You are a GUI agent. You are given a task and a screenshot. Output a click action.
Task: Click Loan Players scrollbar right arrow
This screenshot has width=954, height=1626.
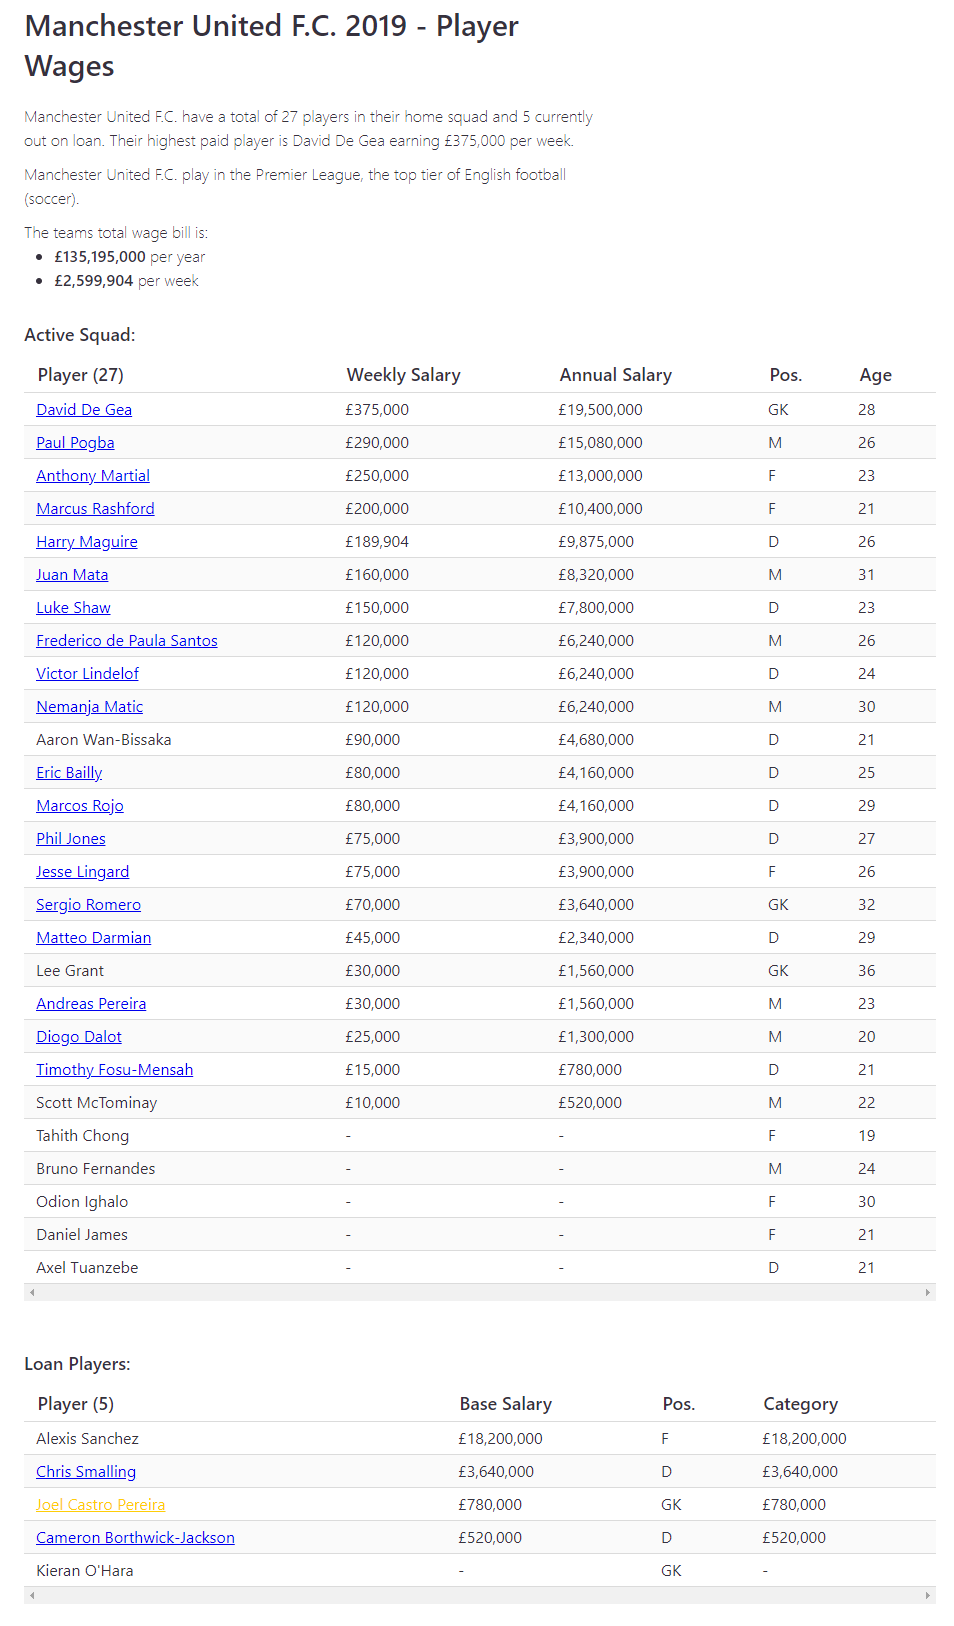(928, 1595)
